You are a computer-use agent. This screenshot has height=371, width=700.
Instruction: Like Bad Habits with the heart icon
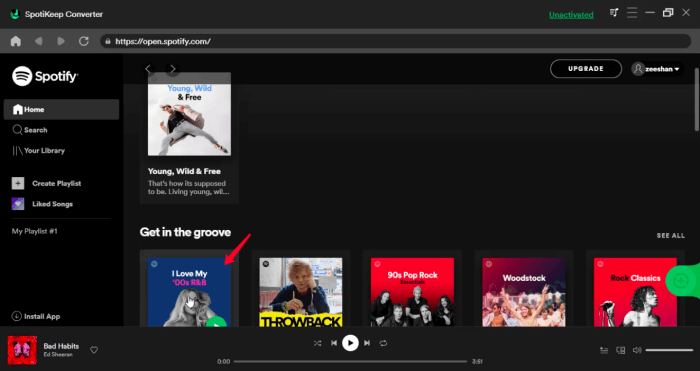click(94, 350)
